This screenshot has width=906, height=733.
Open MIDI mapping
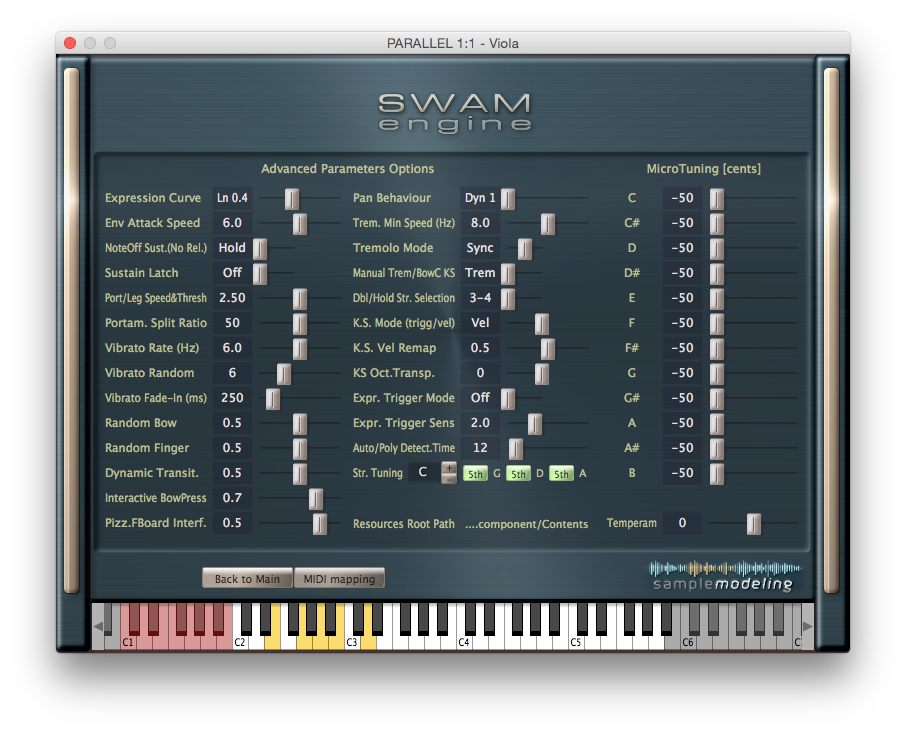340,577
